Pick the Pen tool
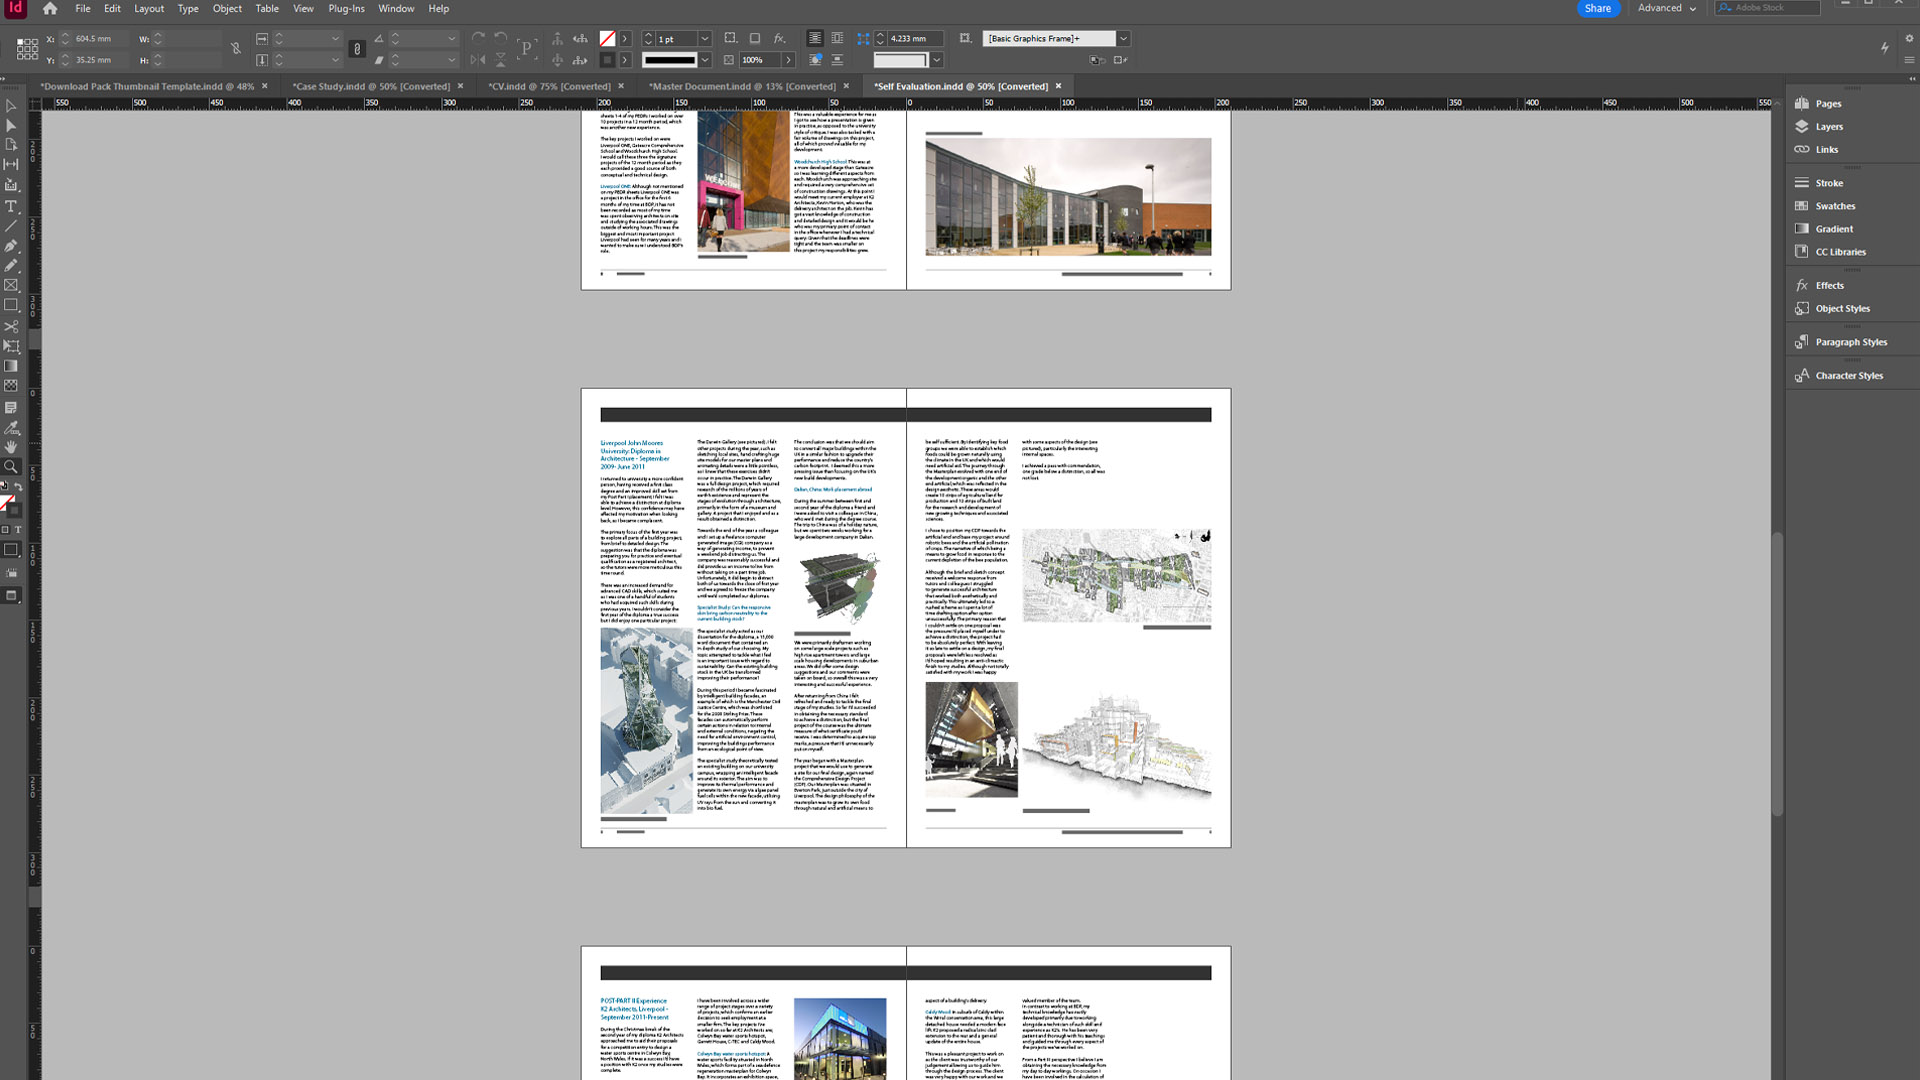1920x1080 pixels. (11, 246)
